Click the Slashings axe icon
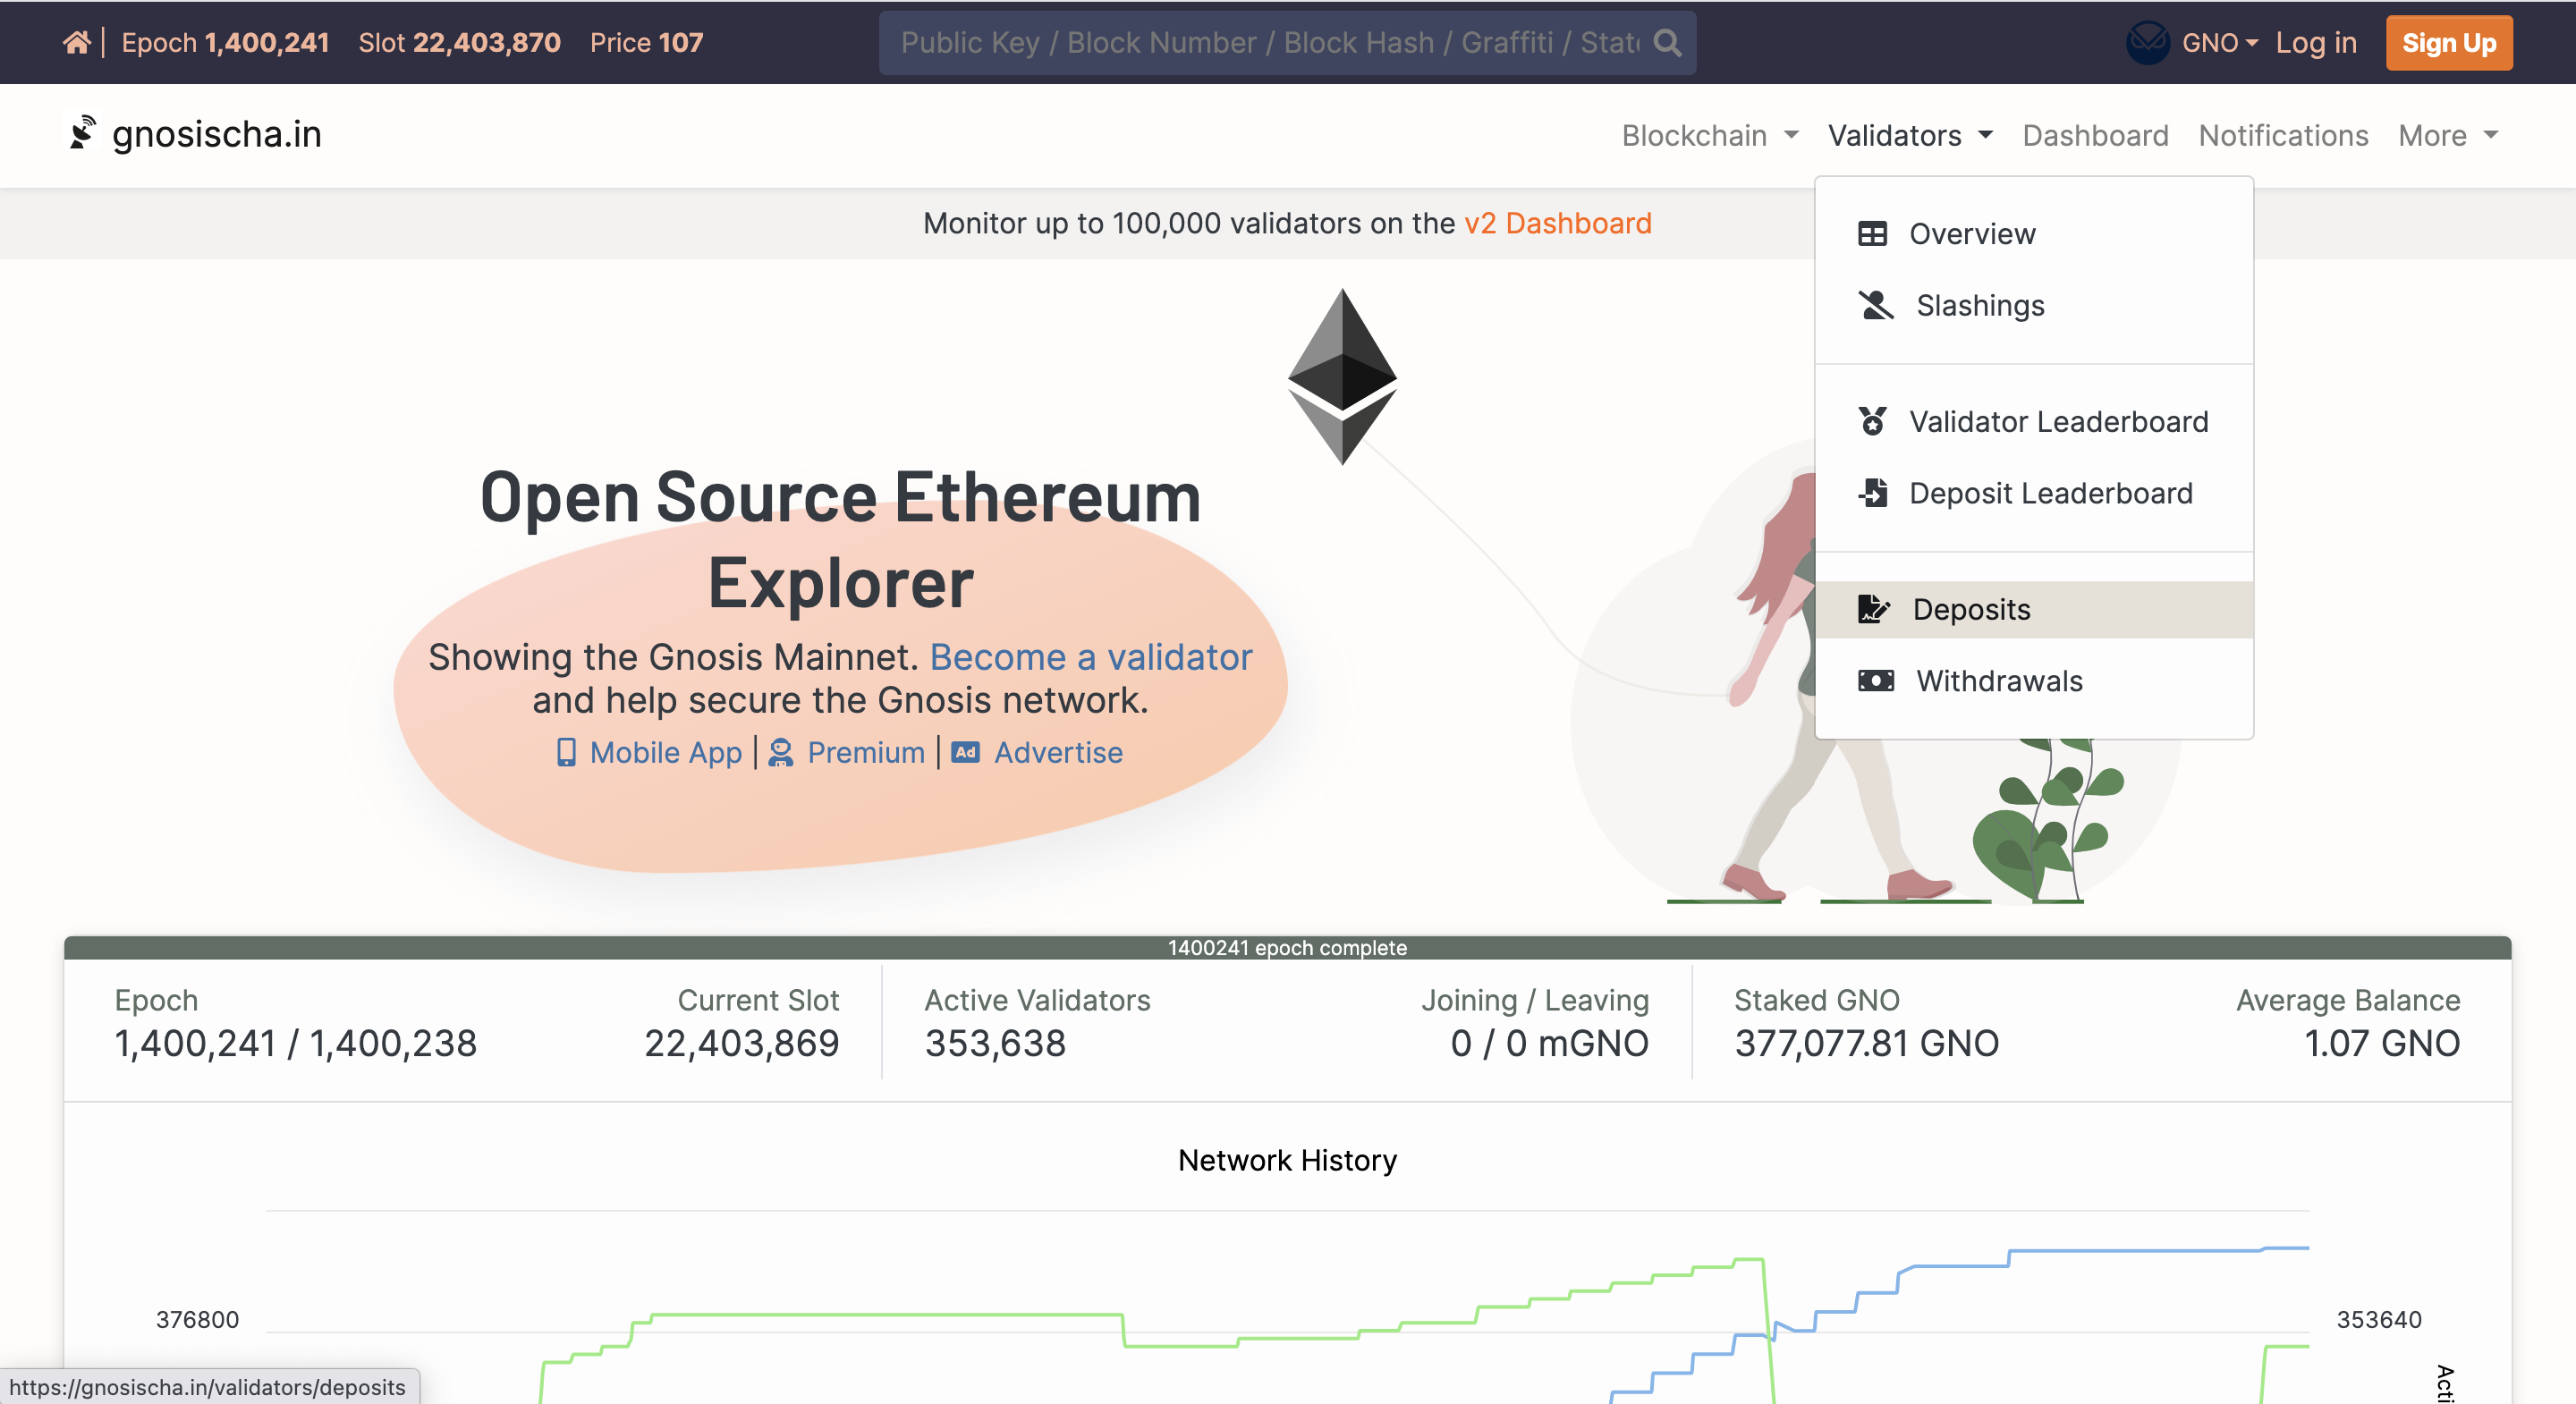This screenshot has height=1404, width=2576. click(1875, 306)
